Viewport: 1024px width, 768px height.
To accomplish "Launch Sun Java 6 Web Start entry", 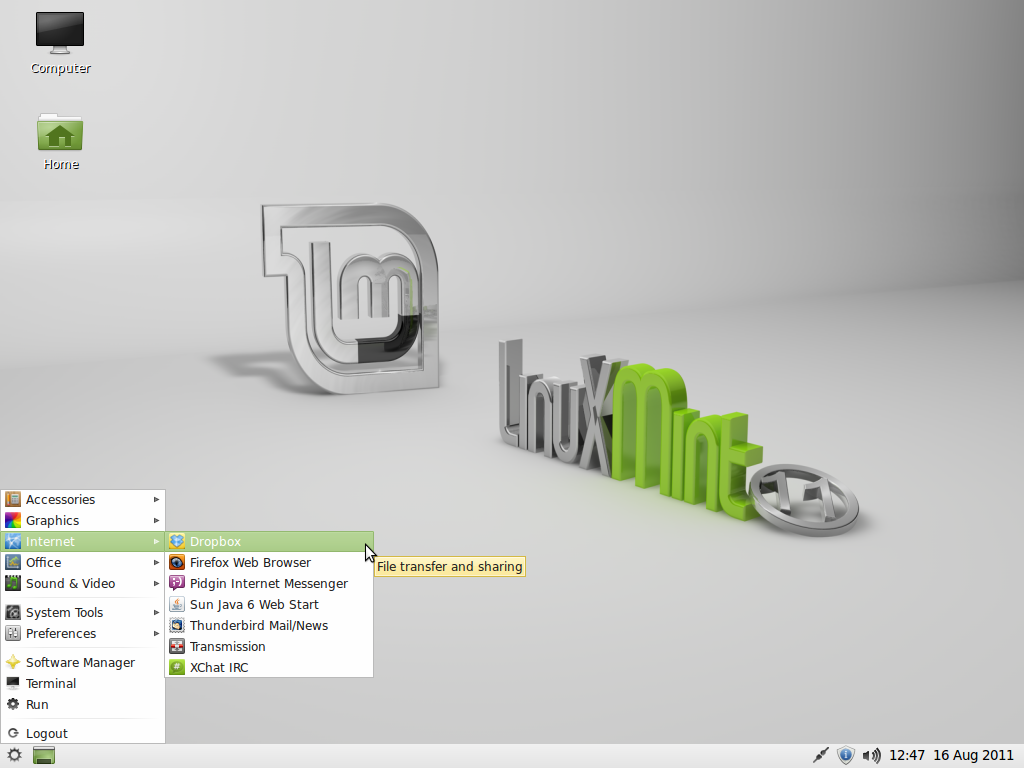I will pos(269,604).
